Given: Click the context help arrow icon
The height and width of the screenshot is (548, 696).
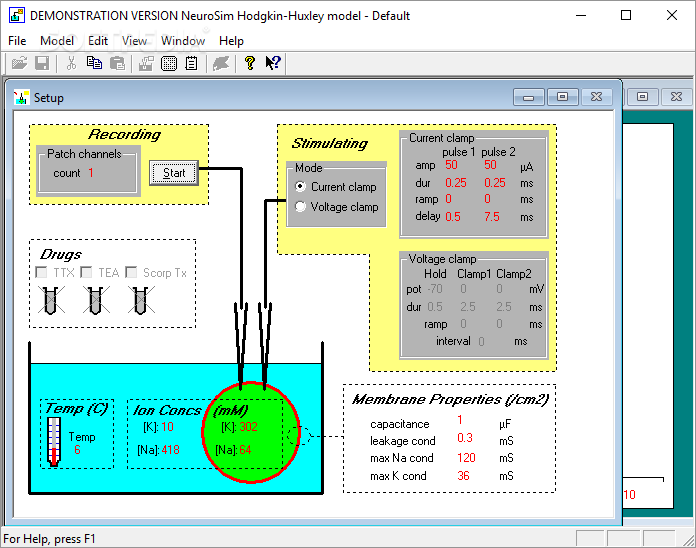Looking at the screenshot, I should (x=273, y=63).
